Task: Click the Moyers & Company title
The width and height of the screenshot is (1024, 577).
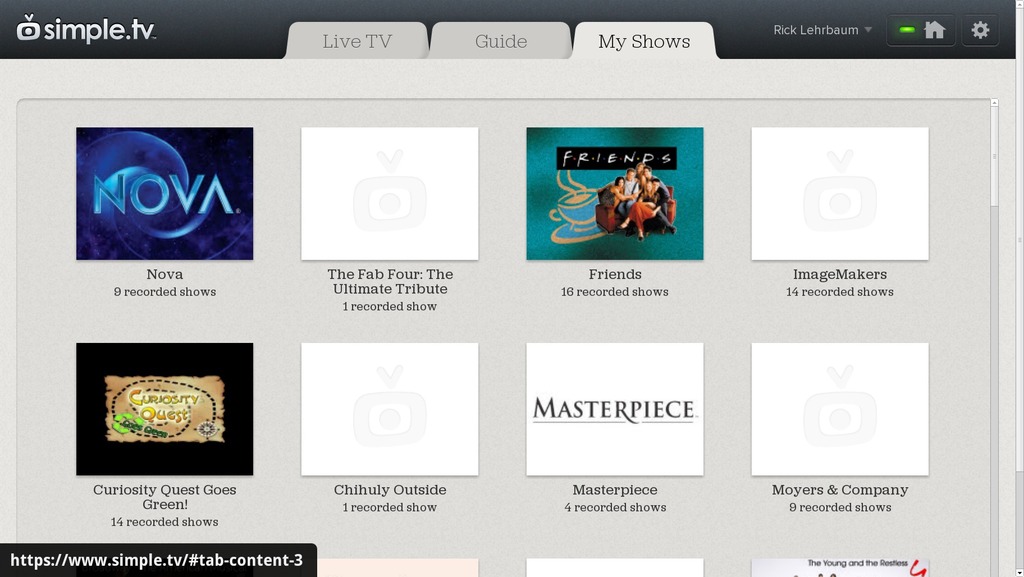Action: click(840, 490)
